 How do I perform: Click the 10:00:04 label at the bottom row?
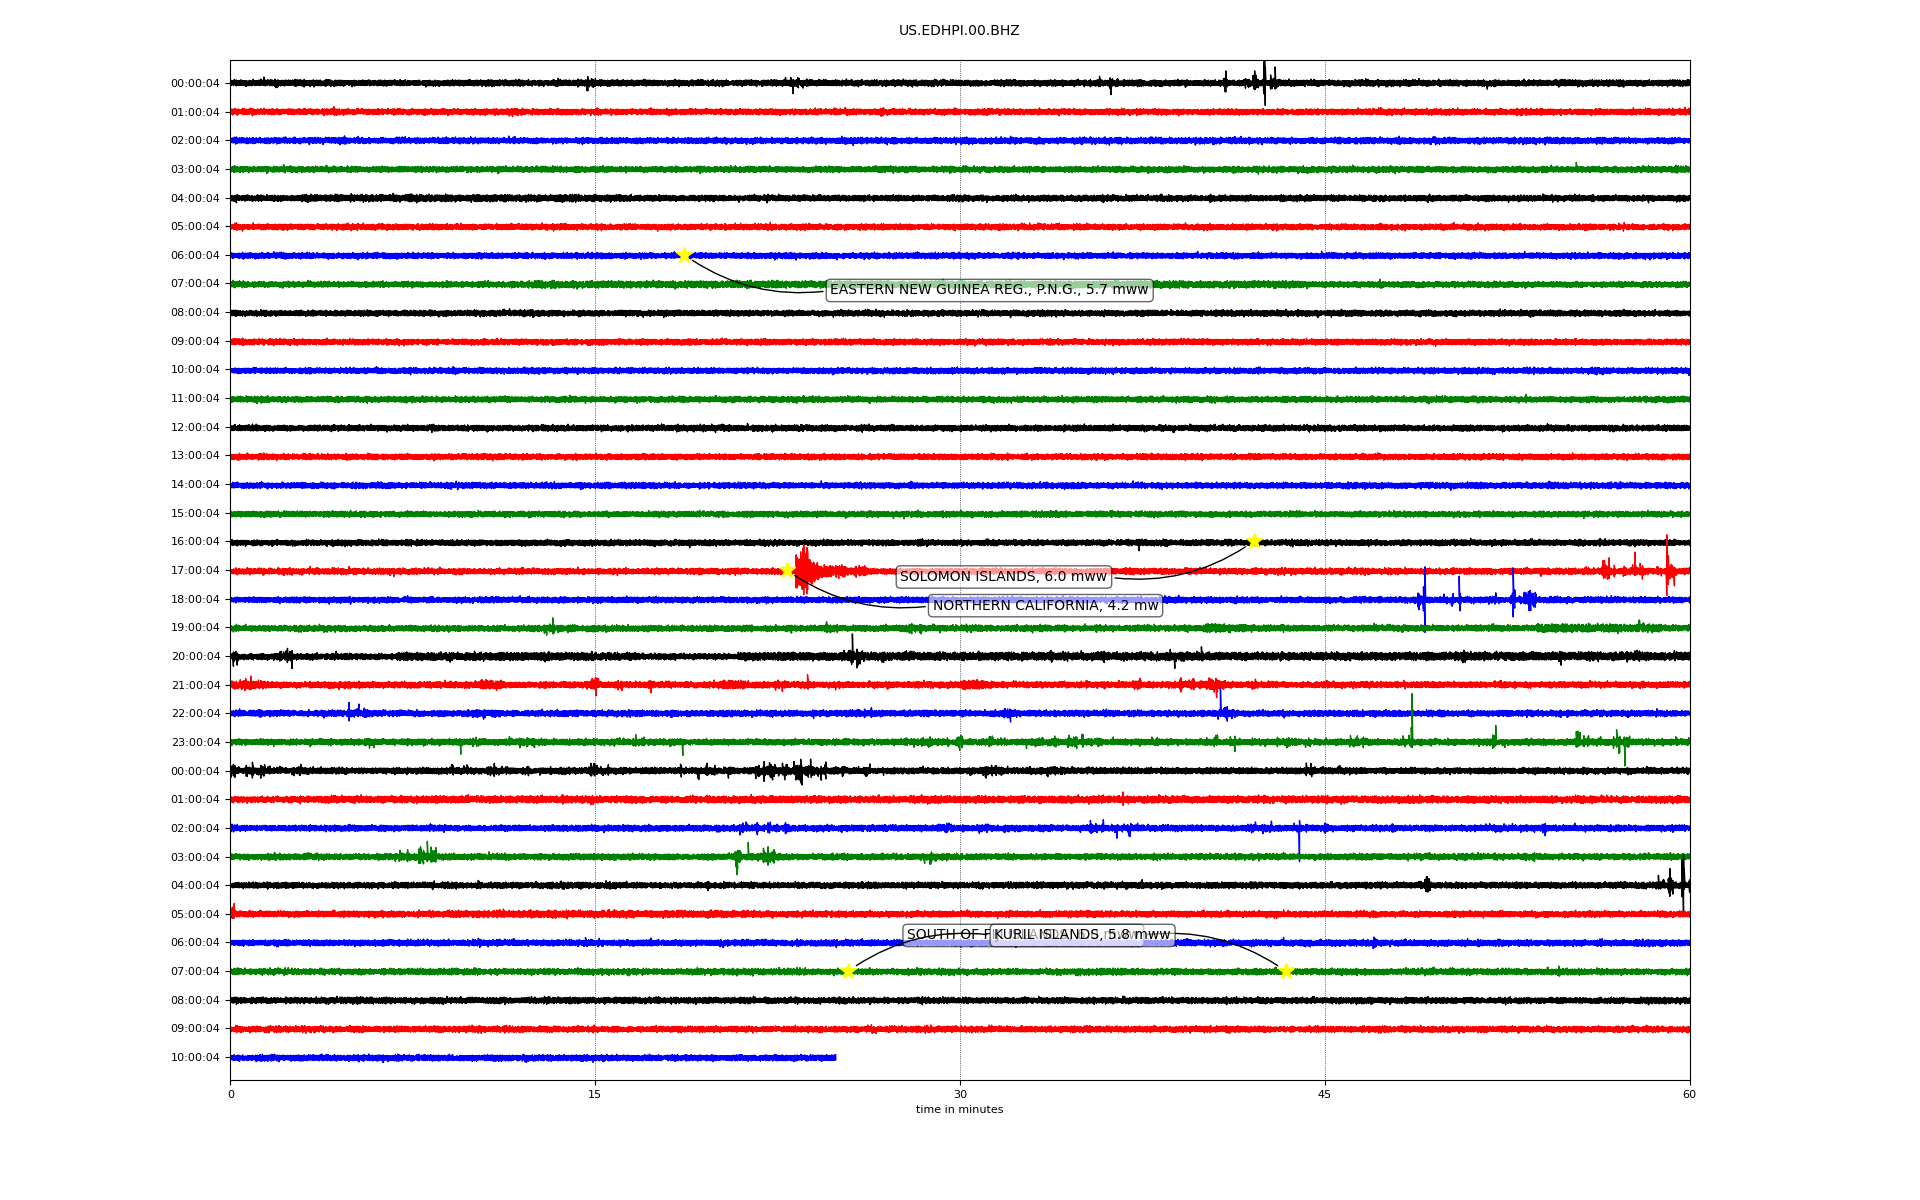click(195, 1058)
